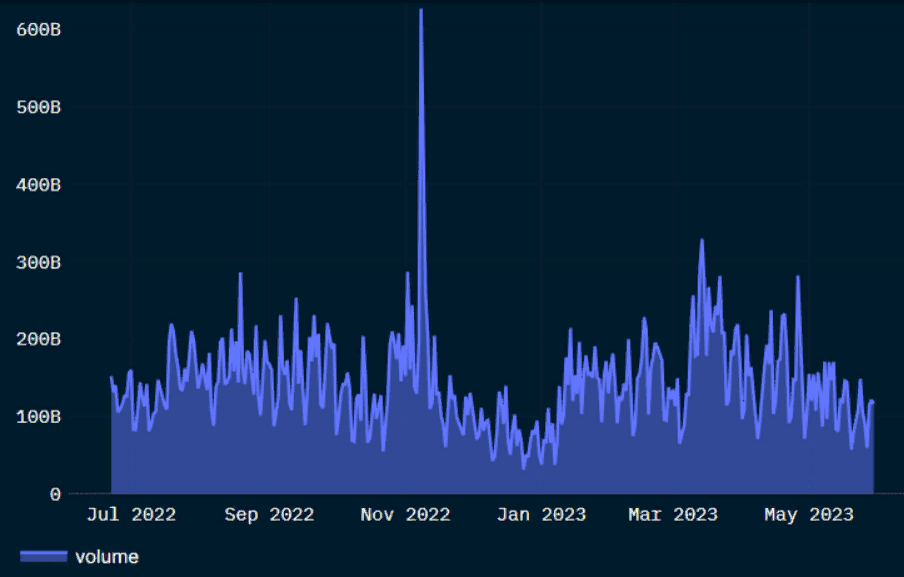Click the March 2023 peak above 300B
This screenshot has width=904, height=577.
click(702, 240)
